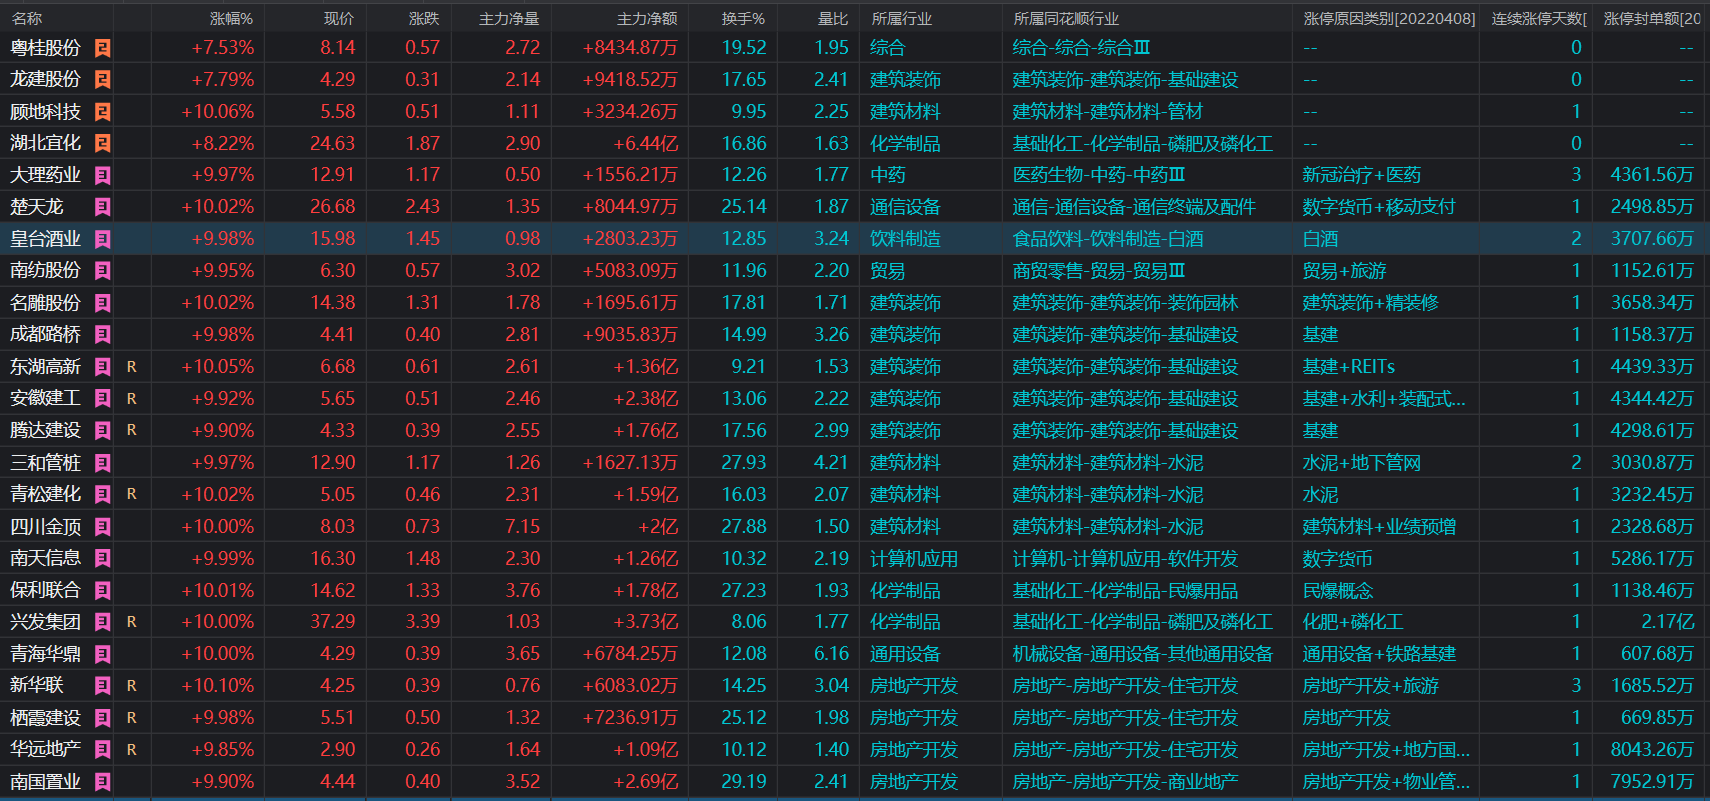
Task: Click price 24.63 in 湖北宜化 row
Action: [332, 143]
